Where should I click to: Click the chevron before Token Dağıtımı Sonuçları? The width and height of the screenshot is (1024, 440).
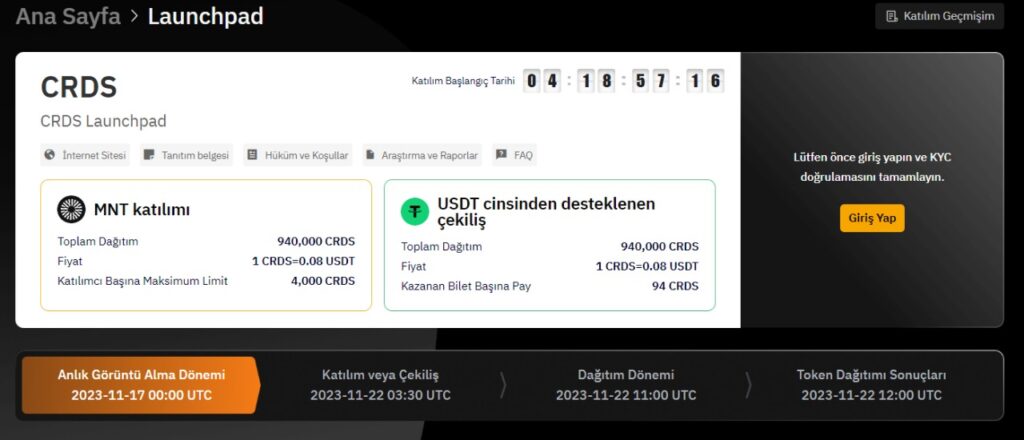pos(748,385)
